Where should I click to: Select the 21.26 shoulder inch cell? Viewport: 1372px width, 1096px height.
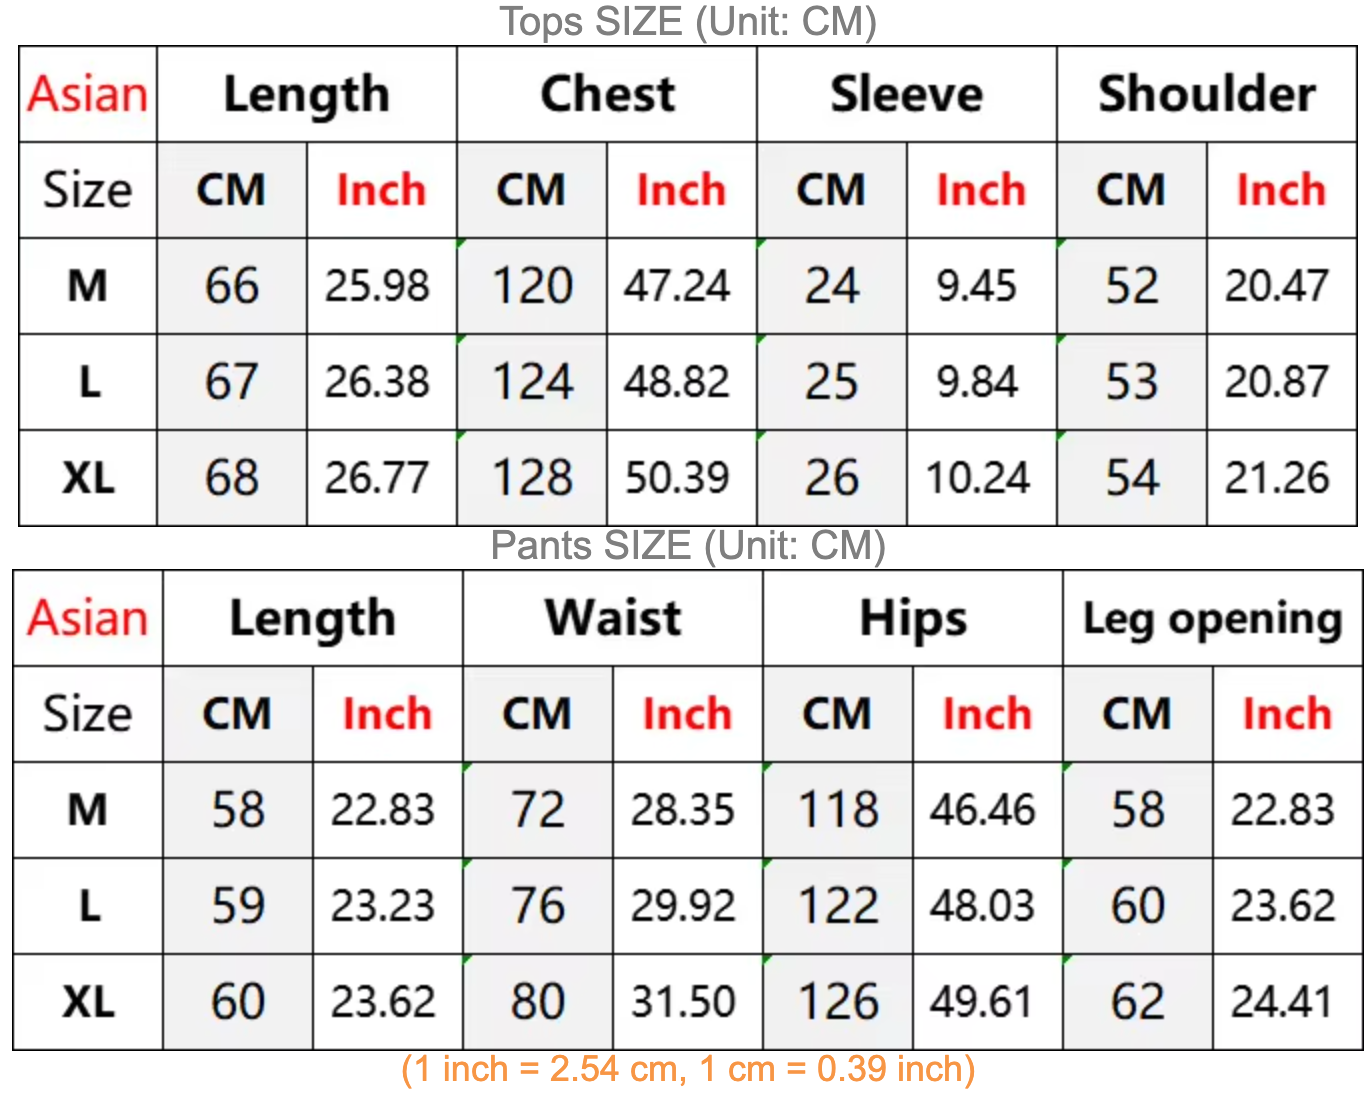click(x=1277, y=478)
